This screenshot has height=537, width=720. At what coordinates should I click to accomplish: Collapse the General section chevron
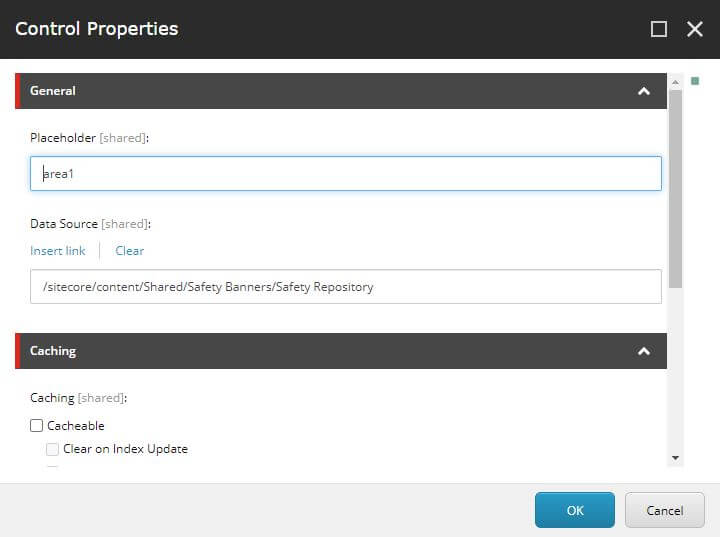click(x=644, y=91)
